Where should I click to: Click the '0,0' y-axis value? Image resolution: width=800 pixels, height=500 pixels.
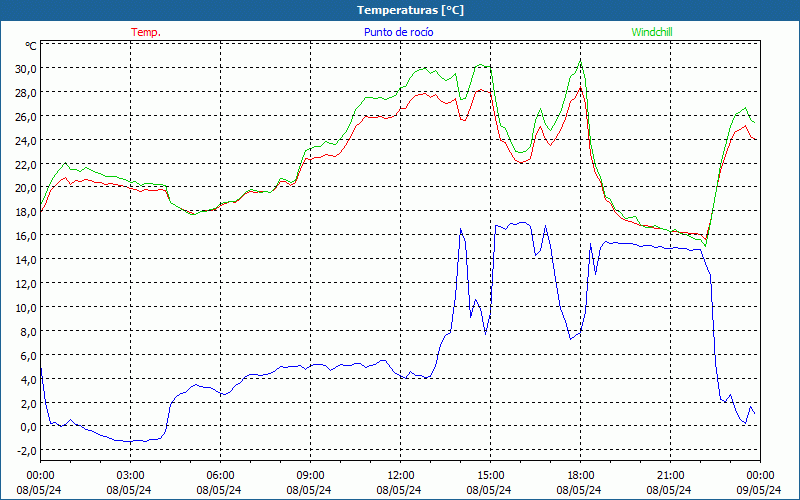pyautogui.click(x=28, y=427)
